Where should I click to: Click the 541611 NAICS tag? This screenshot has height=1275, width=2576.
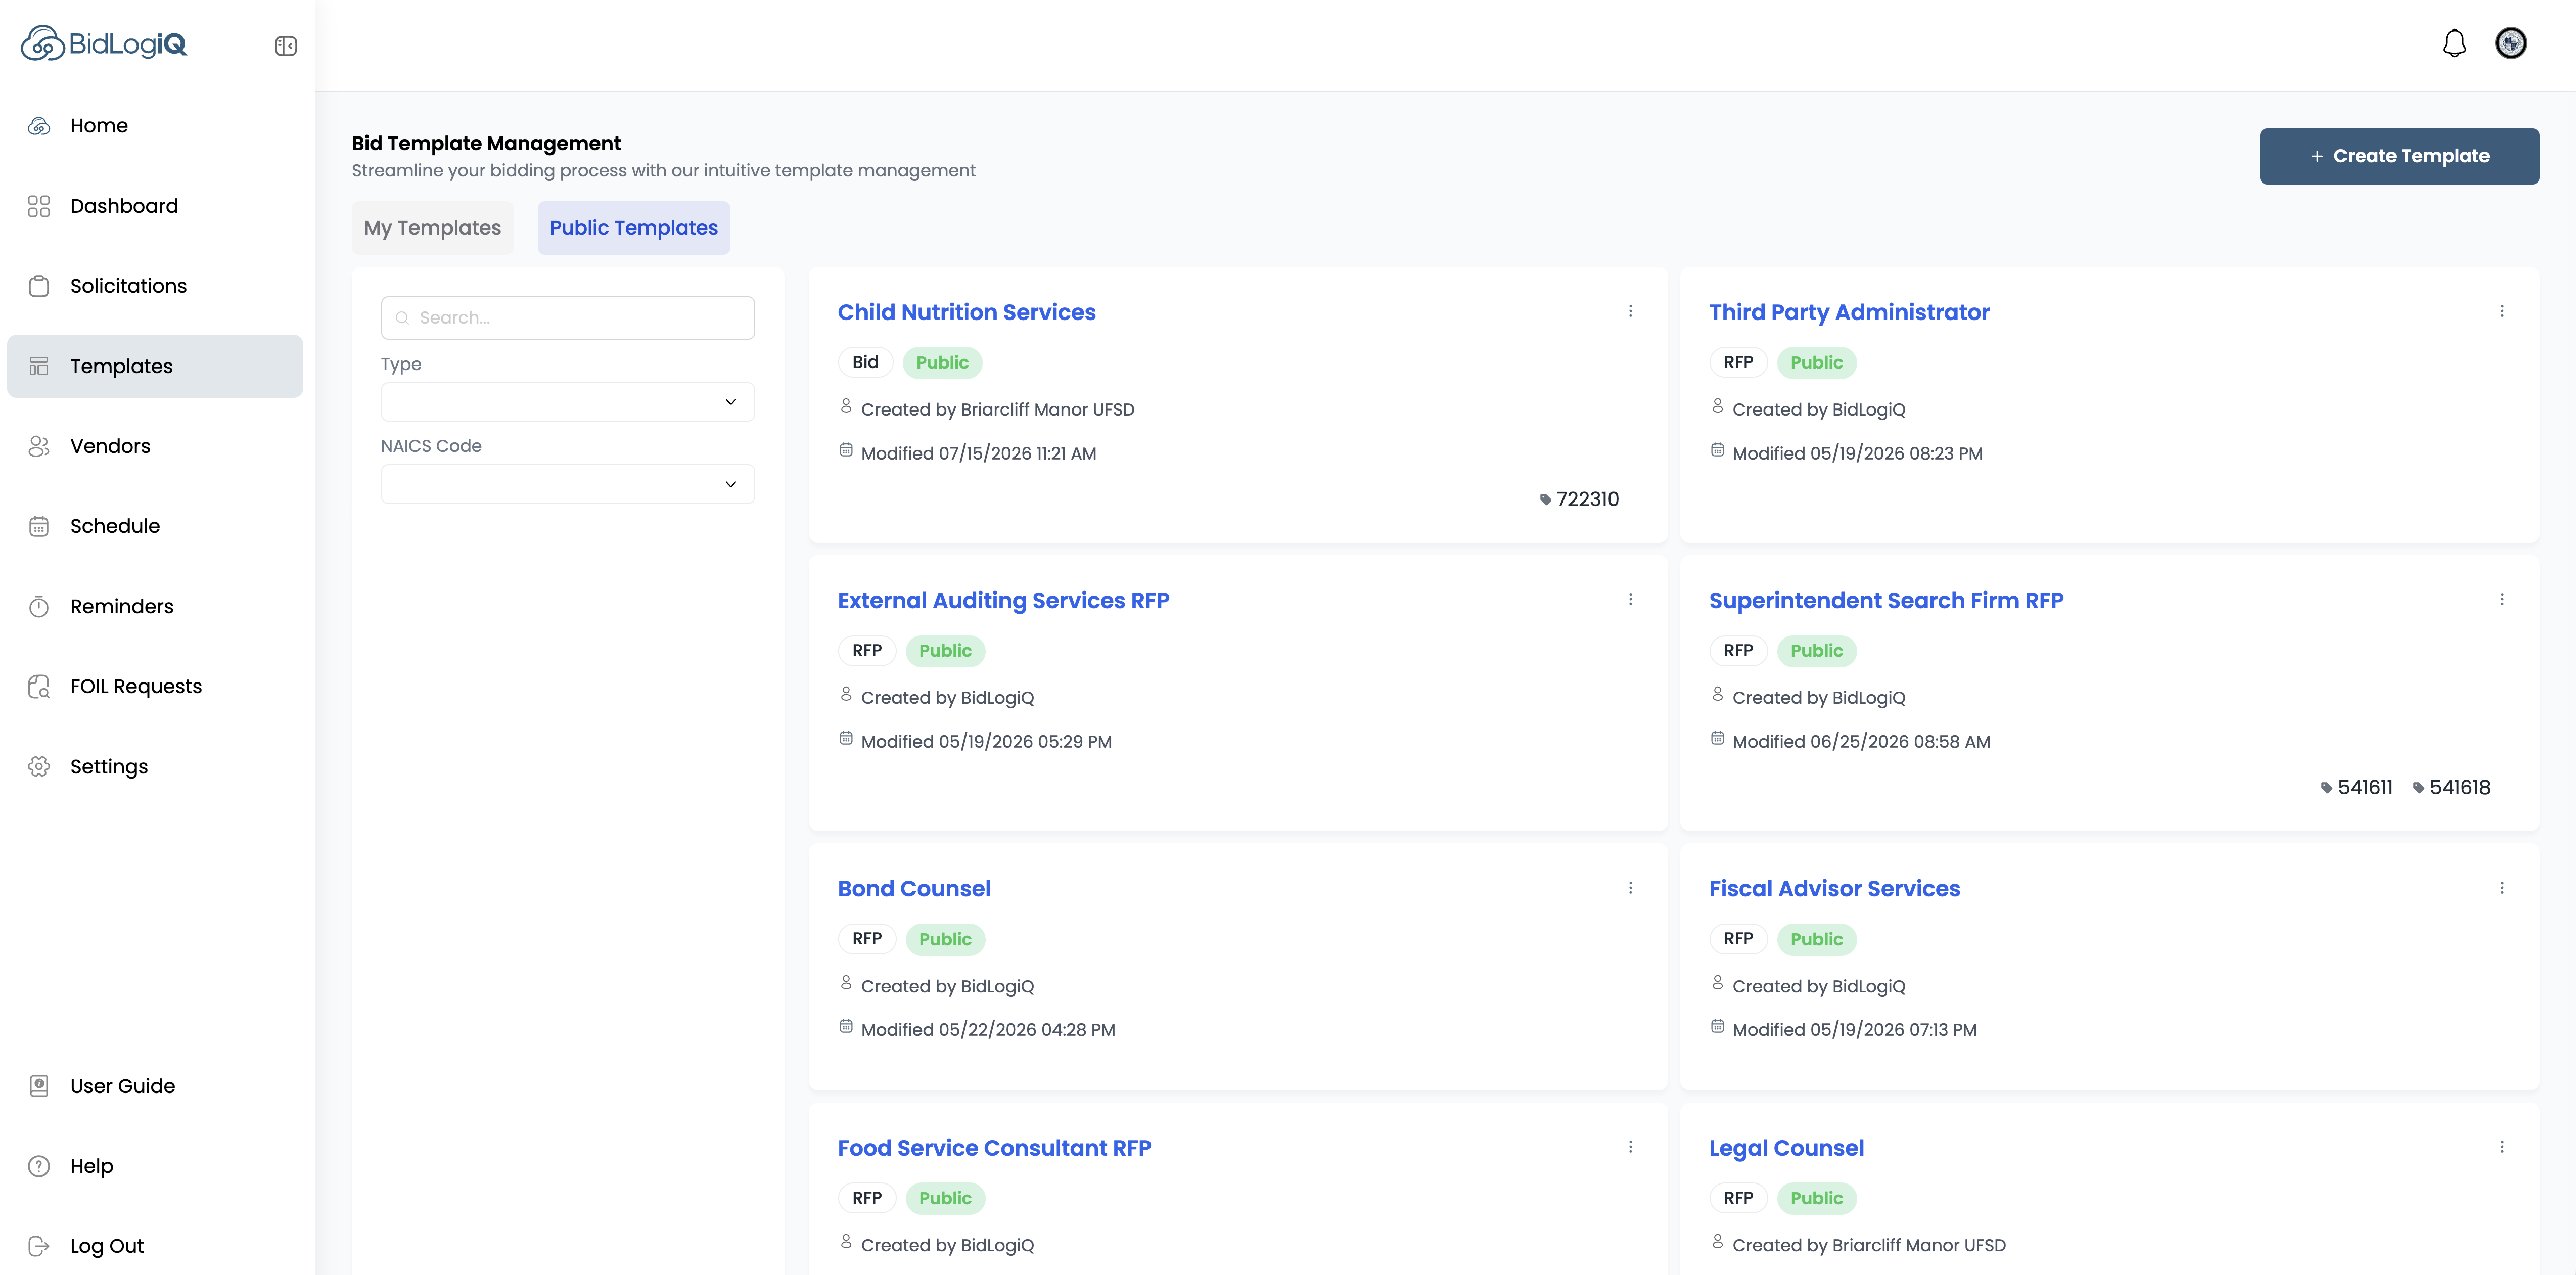[2357, 788]
